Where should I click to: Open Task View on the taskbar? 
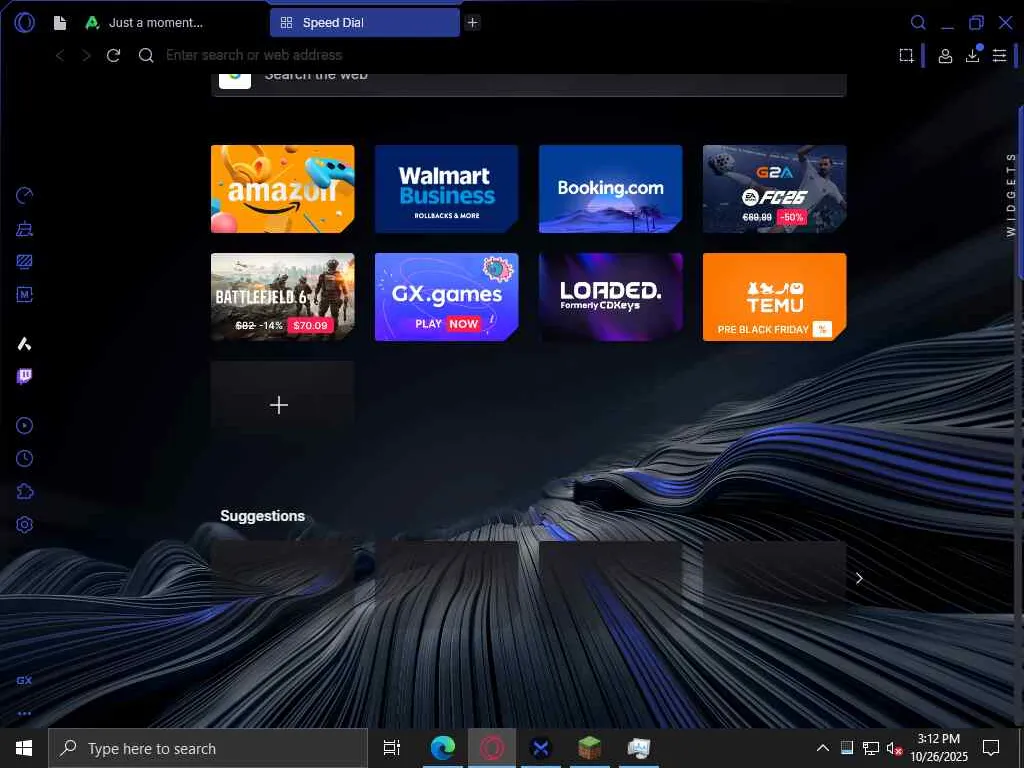(392, 748)
